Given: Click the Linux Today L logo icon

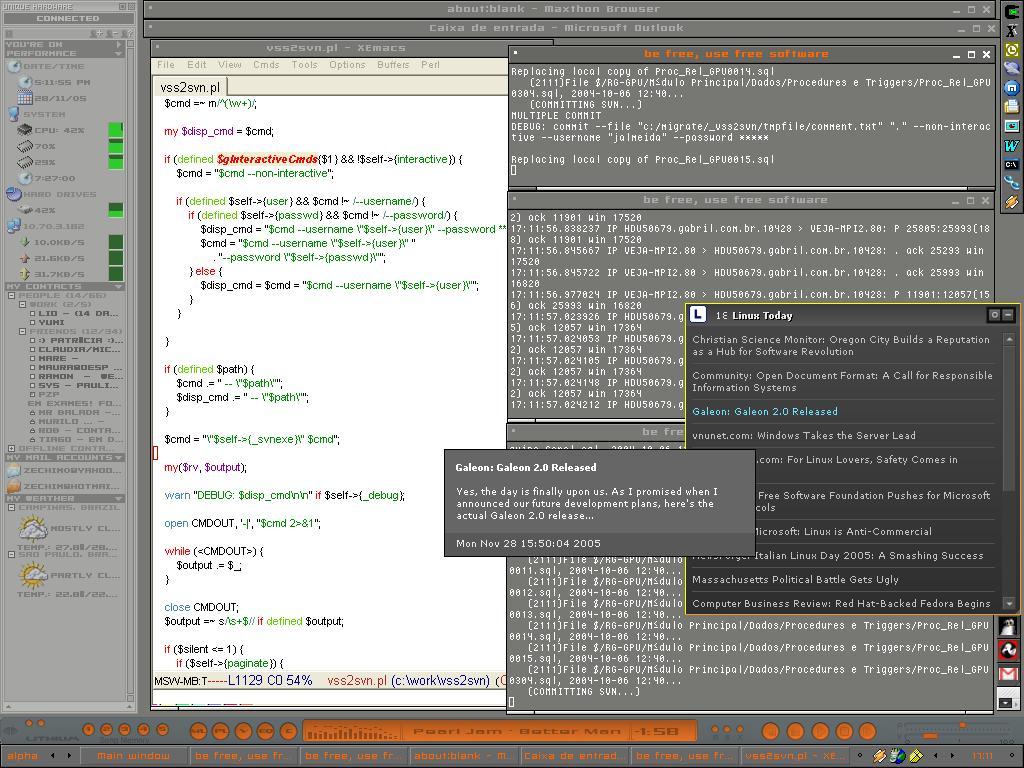Looking at the screenshot, I should (x=698, y=315).
